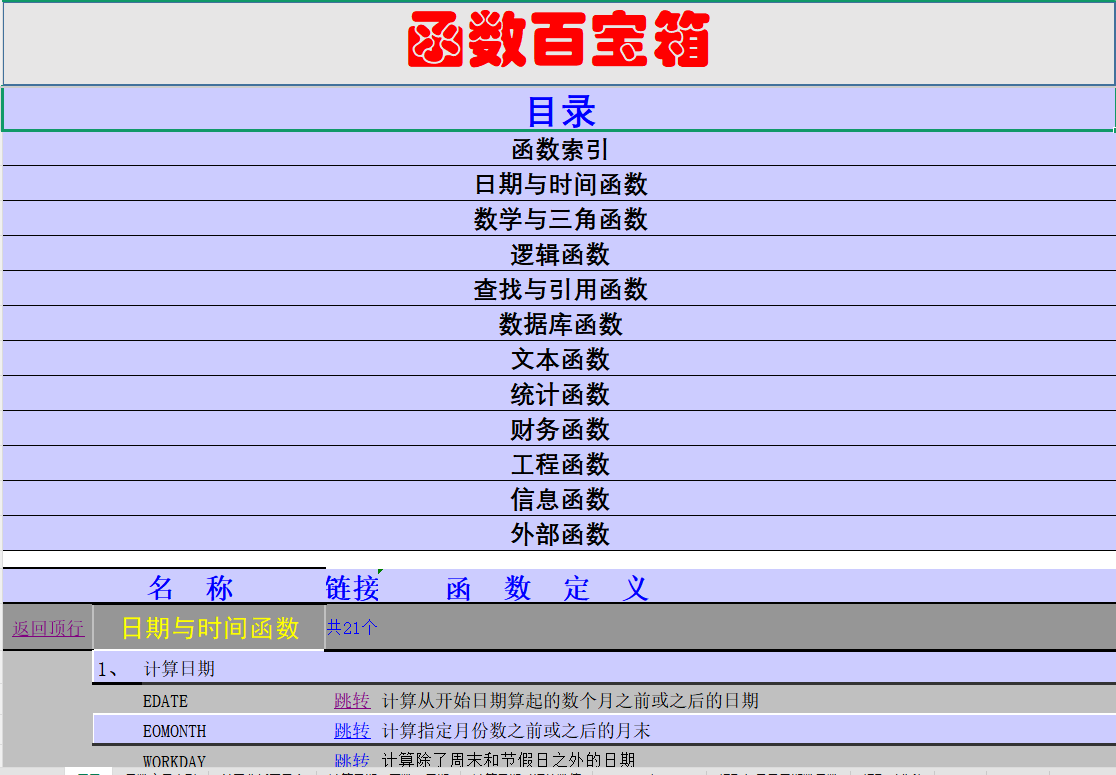The height and width of the screenshot is (775, 1116).
Task: Follow the 跳转 link next to EDATE
Action: [352, 701]
